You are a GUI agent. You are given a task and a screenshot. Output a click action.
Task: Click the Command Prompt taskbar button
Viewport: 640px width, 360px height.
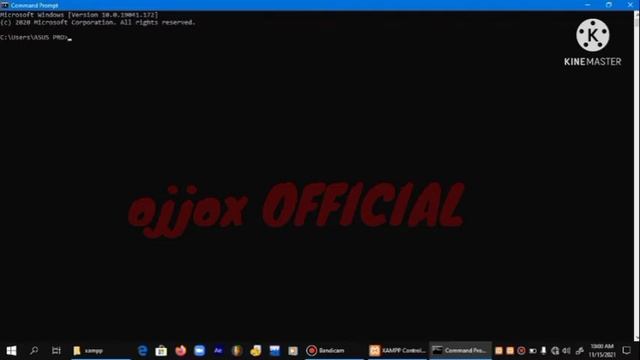[460, 350]
